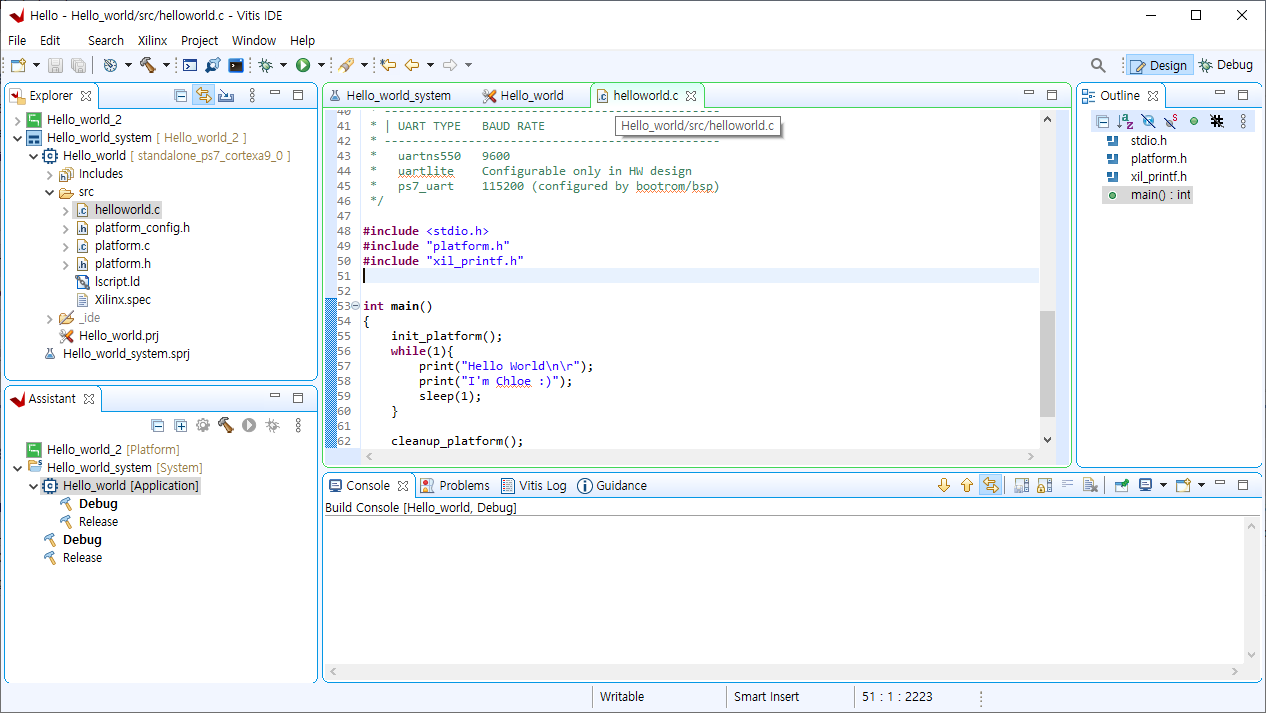The image size is (1266, 713).
Task: Close the helloworld.c editor tab
Action: (x=691, y=96)
